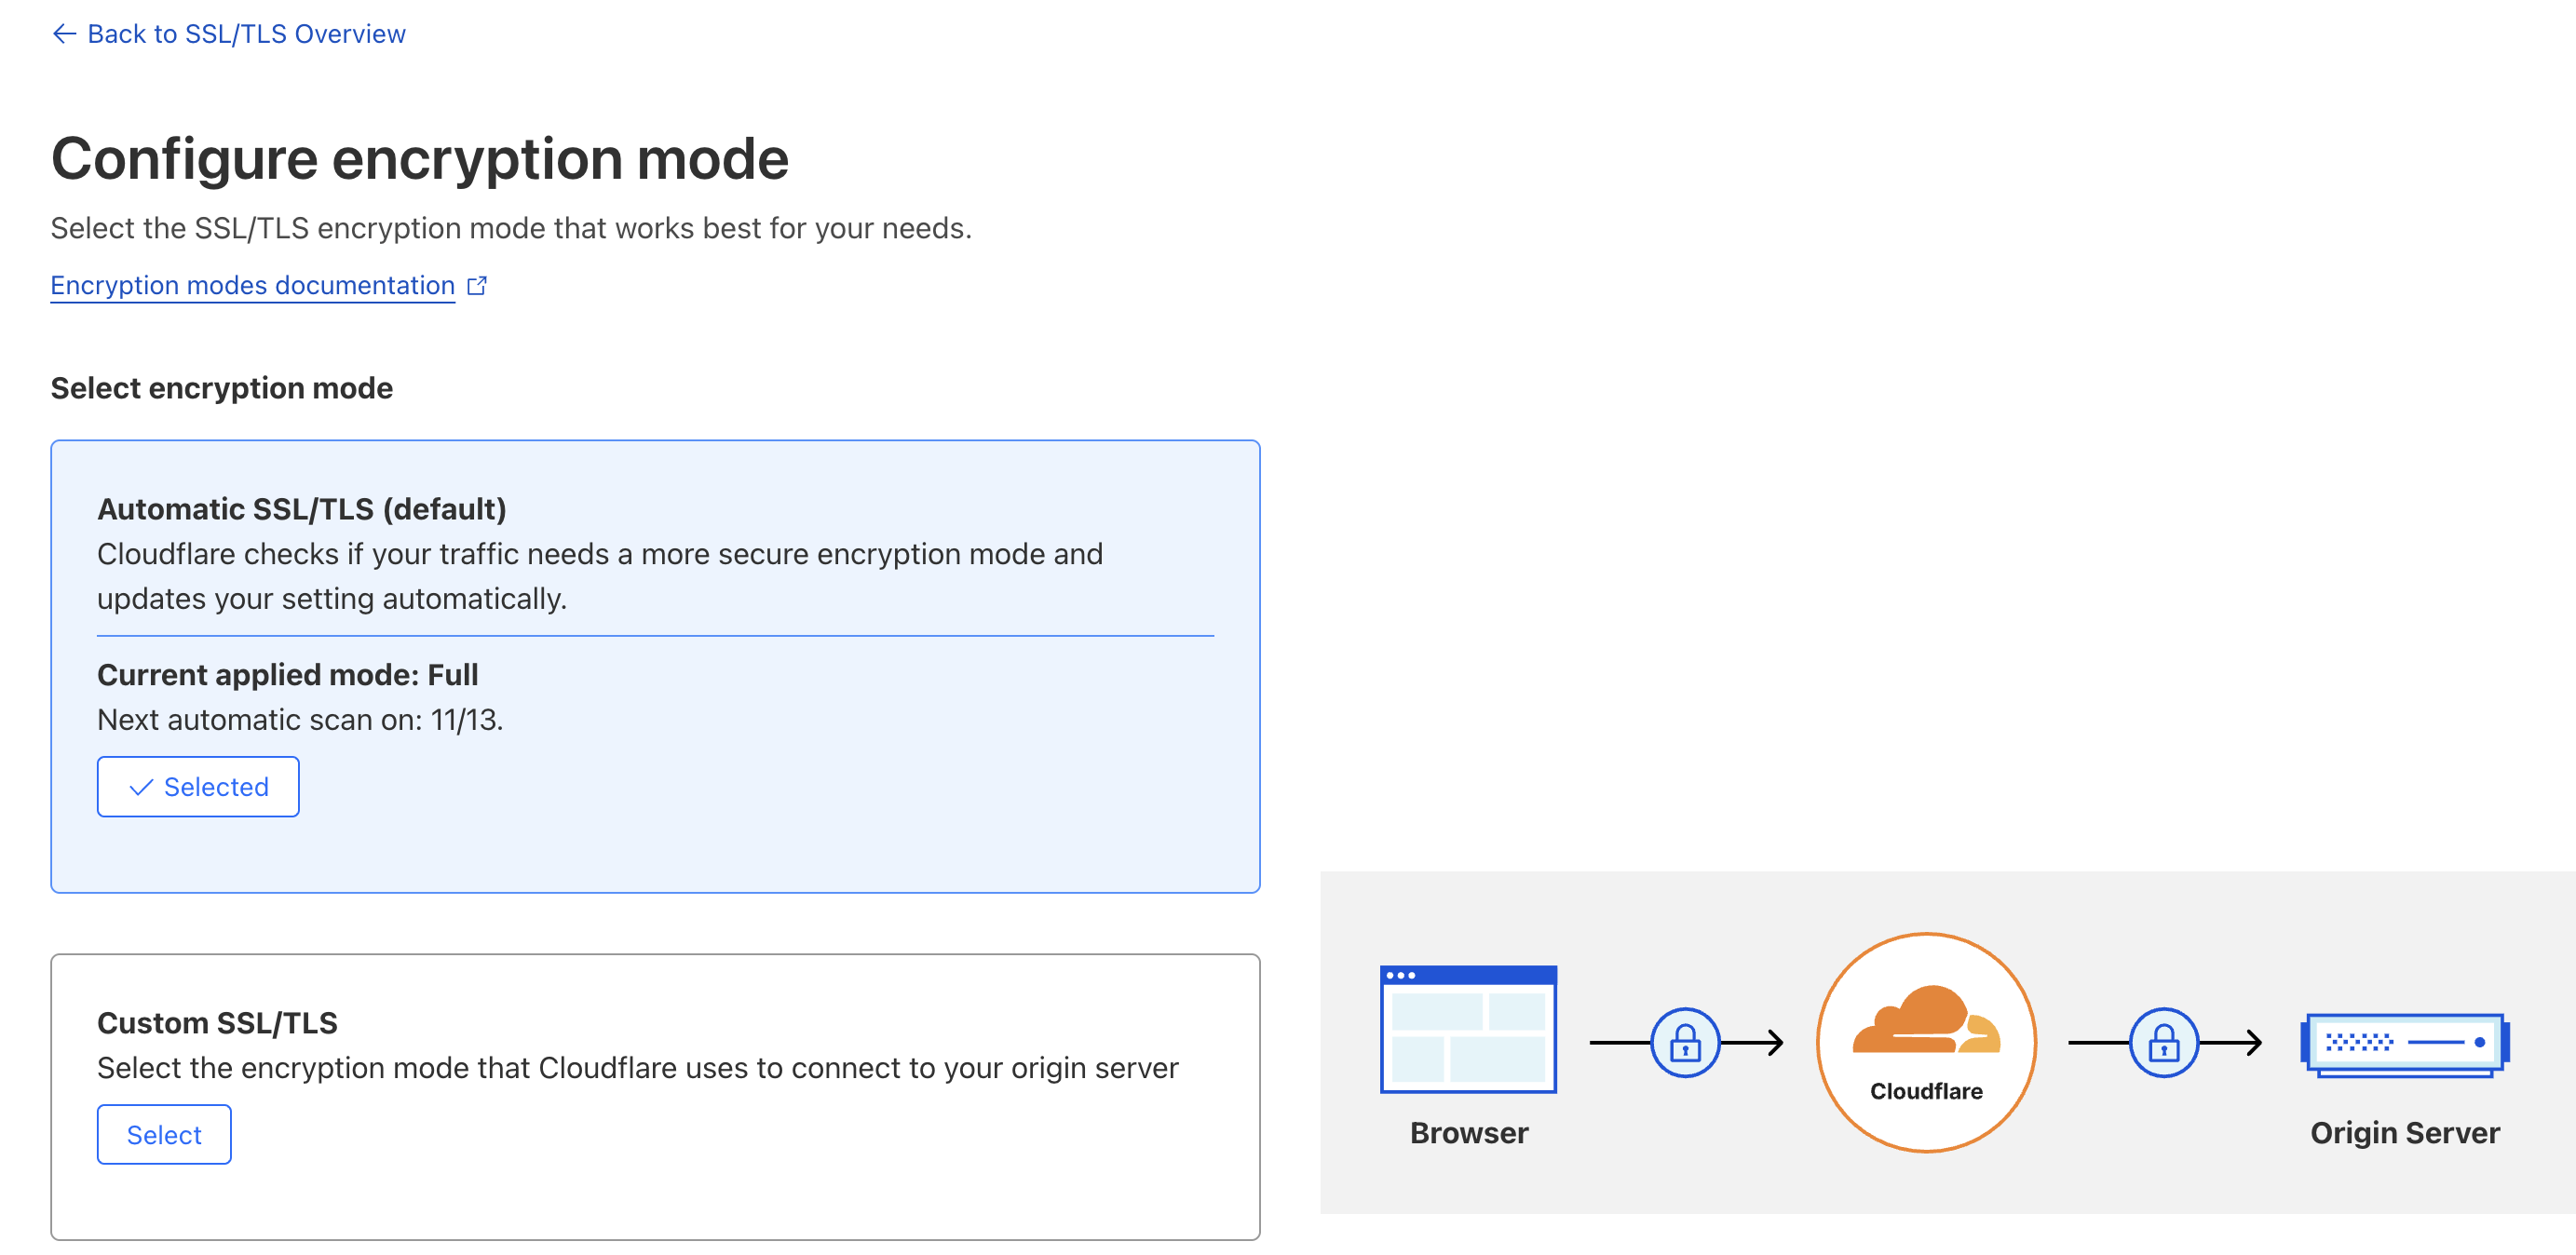This screenshot has width=2576, height=1255.
Task: Click the external link icon beside documentation
Action: [477, 286]
